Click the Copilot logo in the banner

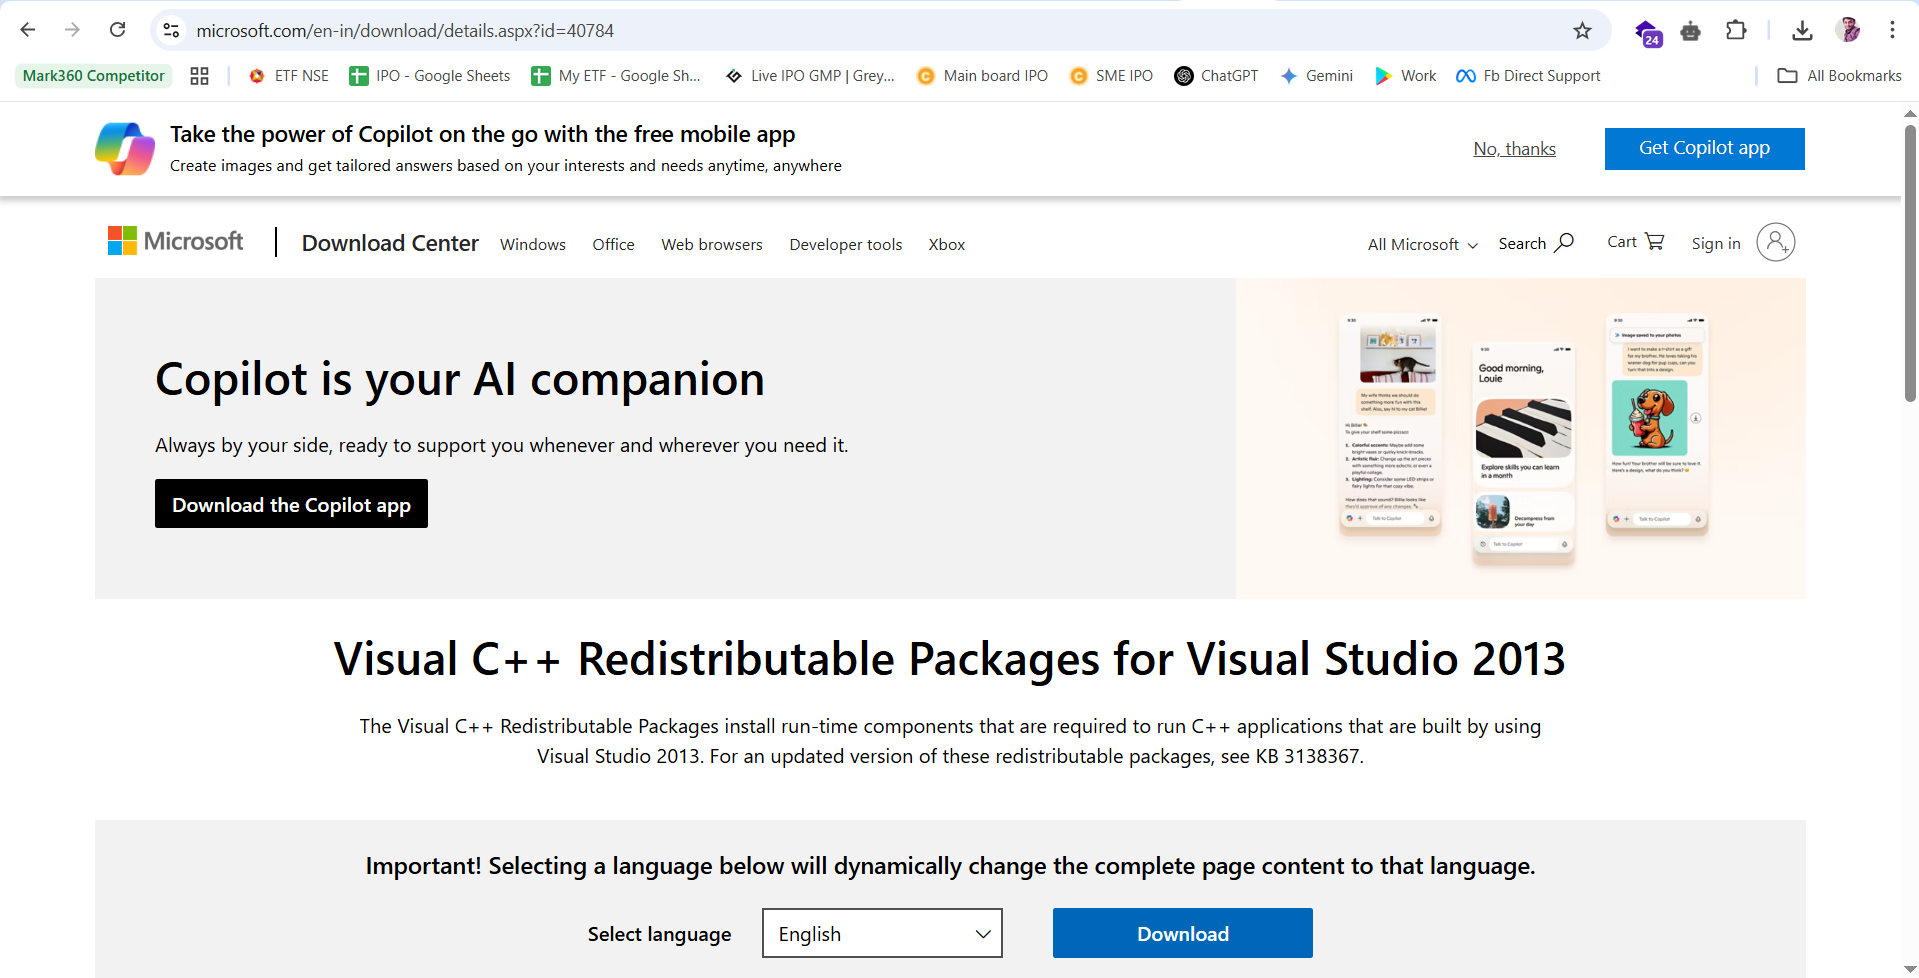125,149
